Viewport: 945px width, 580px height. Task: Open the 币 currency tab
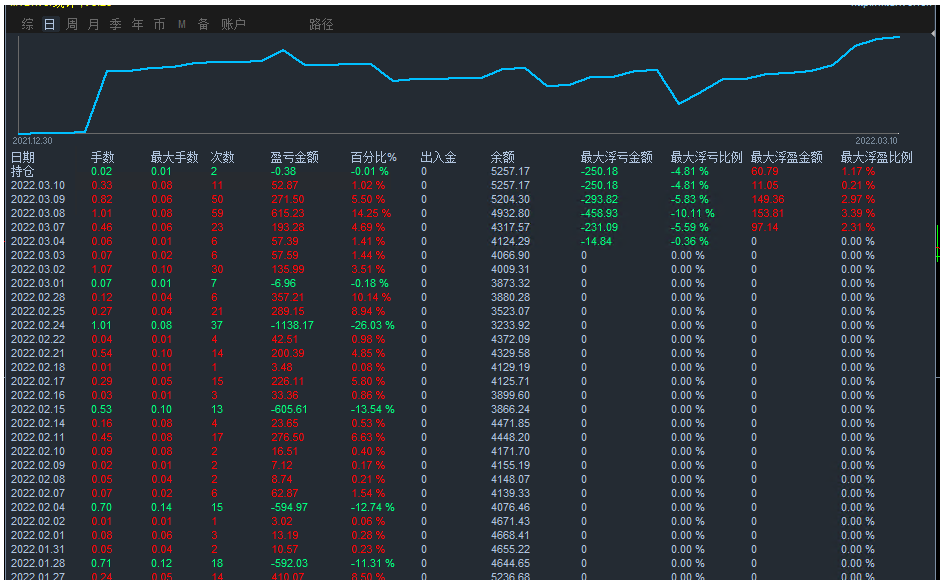tap(159, 24)
